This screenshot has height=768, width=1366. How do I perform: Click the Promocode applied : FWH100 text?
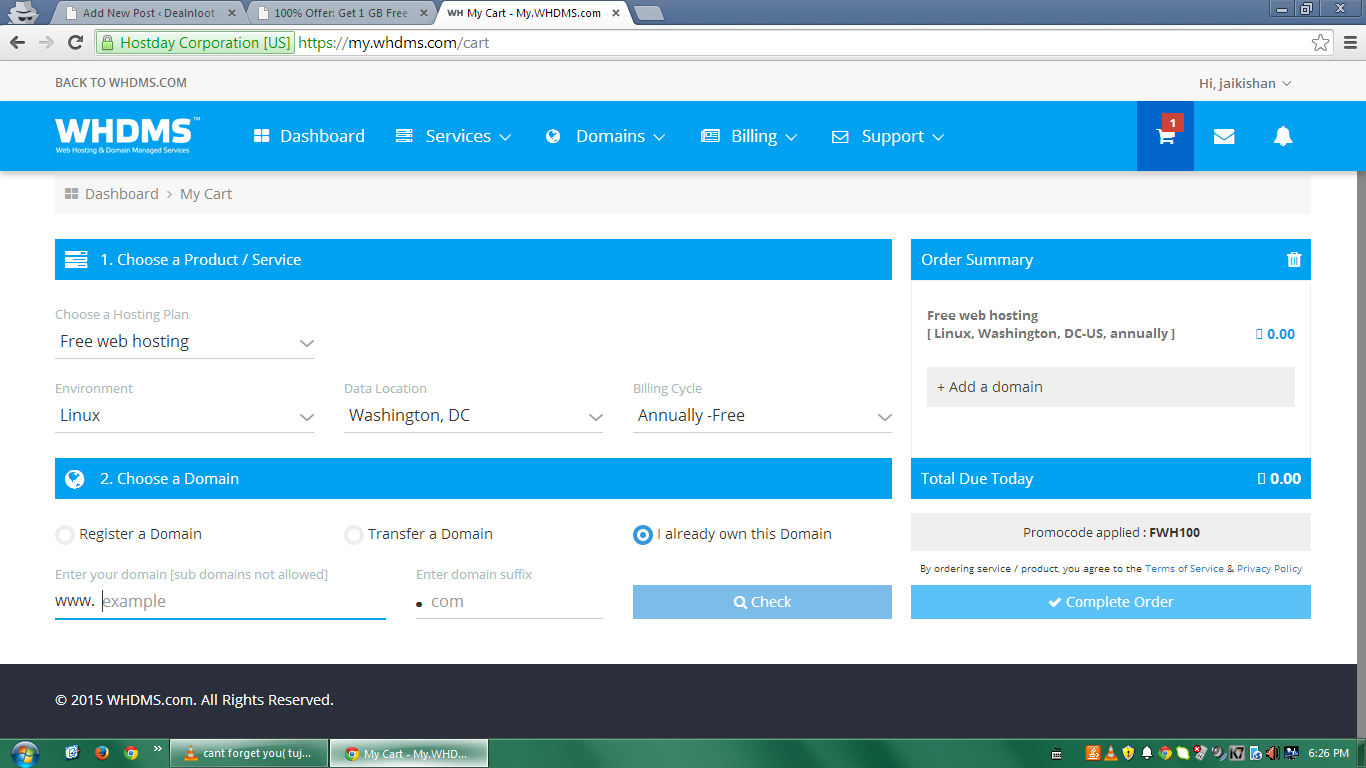coord(1111,533)
